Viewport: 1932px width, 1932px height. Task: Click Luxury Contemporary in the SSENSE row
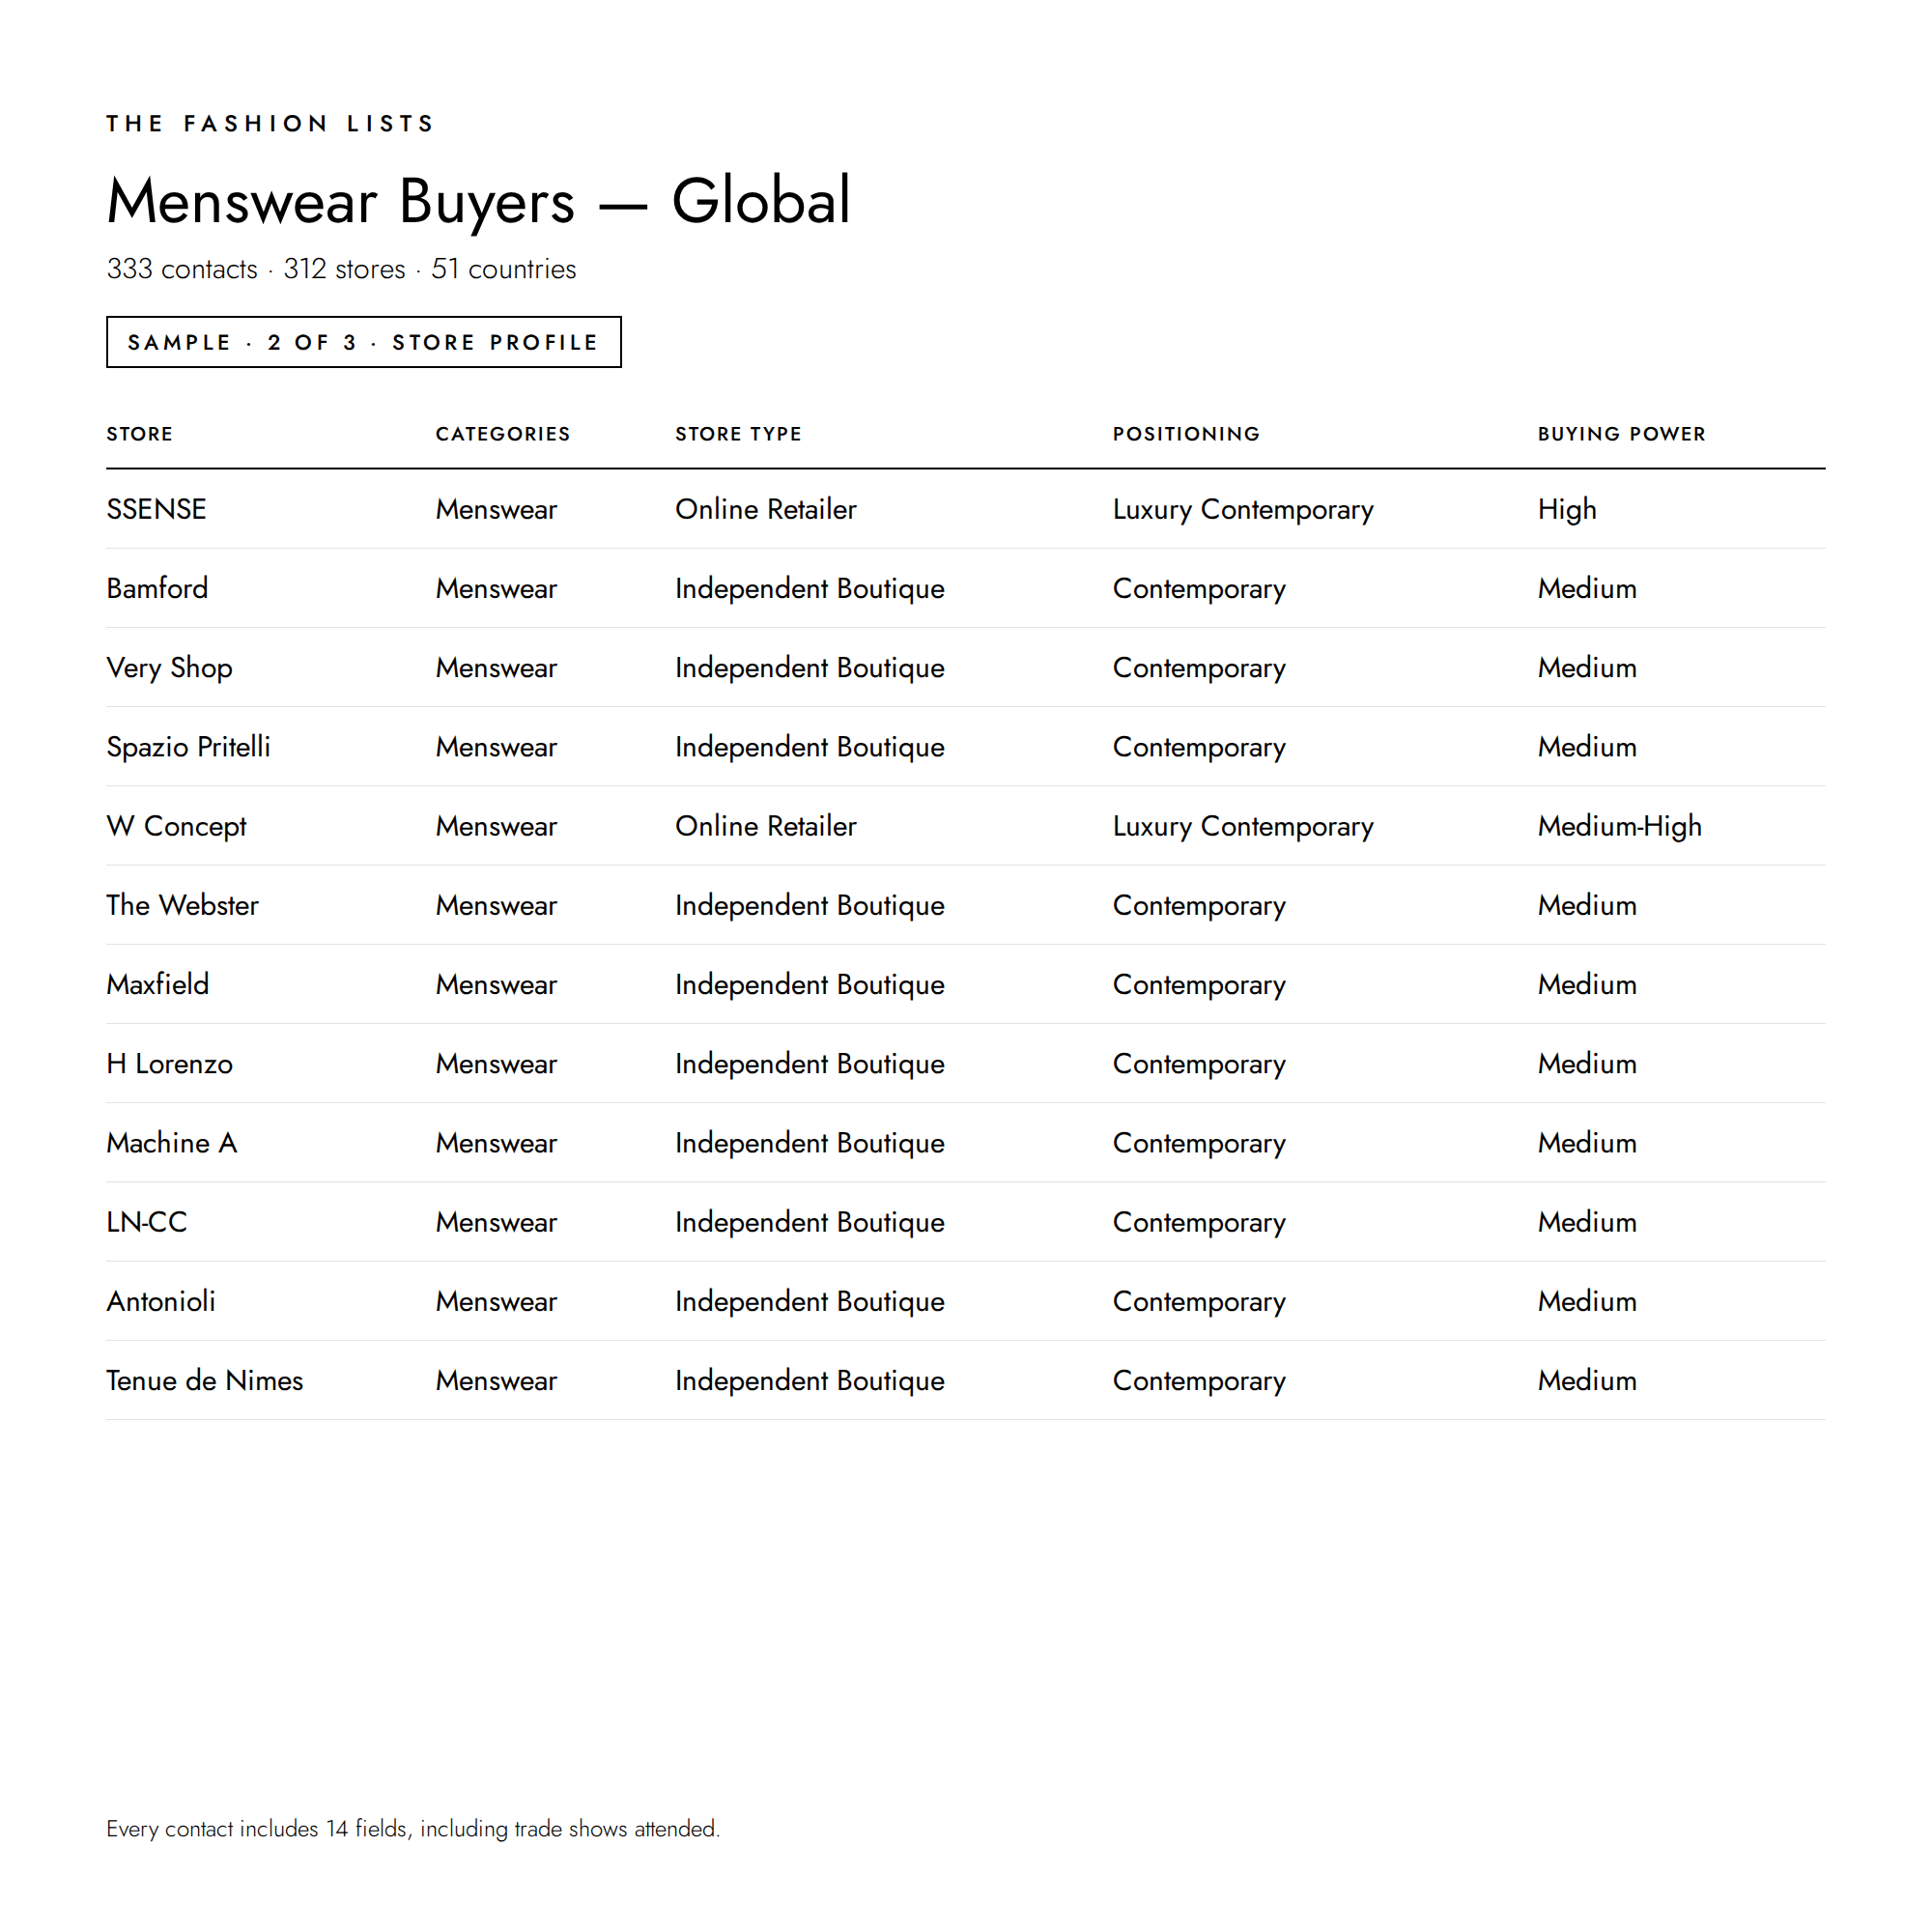(x=1243, y=510)
